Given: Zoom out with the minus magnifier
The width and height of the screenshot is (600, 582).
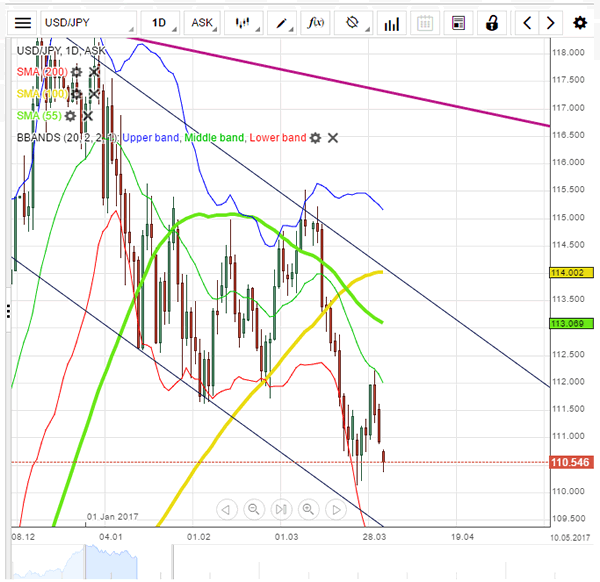Looking at the screenshot, I should click(x=254, y=509).
